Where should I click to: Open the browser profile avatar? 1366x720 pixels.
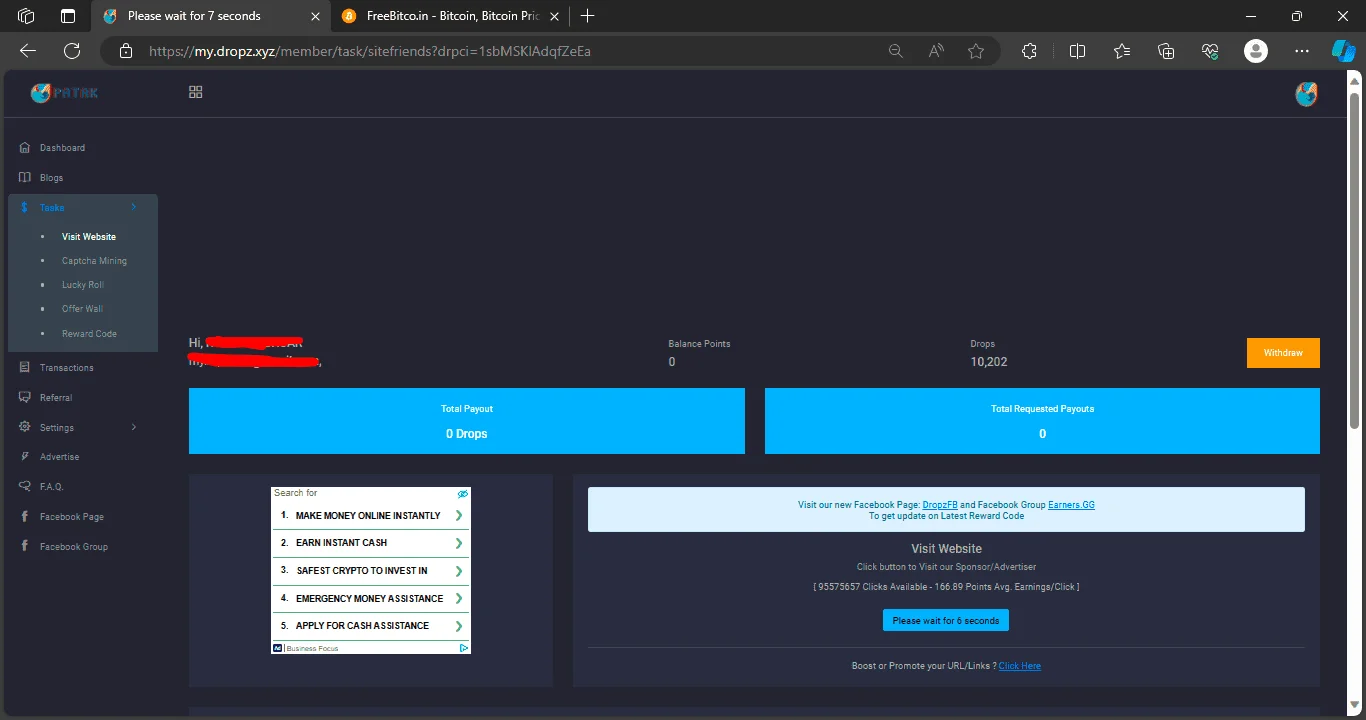(1256, 51)
